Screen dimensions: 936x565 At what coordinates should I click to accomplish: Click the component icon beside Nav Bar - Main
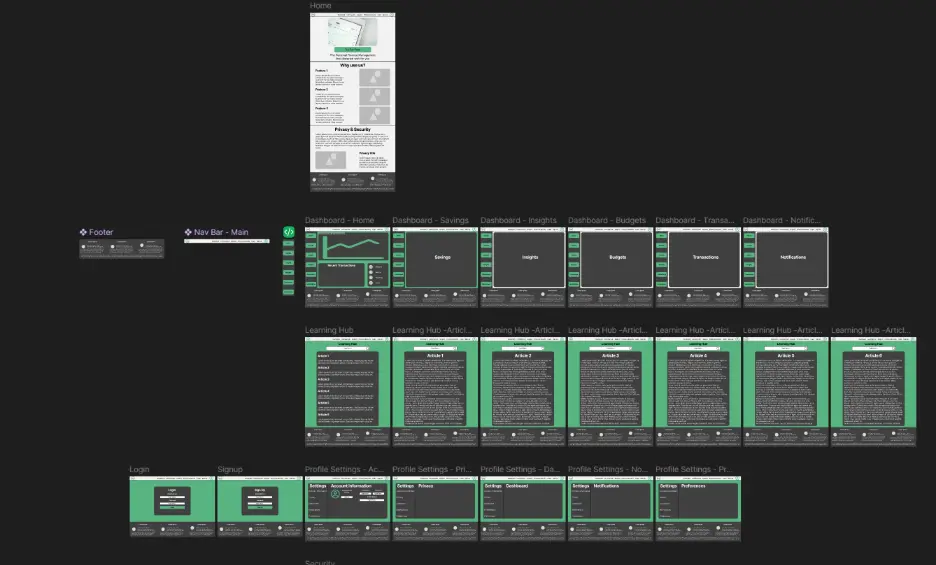coord(188,232)
